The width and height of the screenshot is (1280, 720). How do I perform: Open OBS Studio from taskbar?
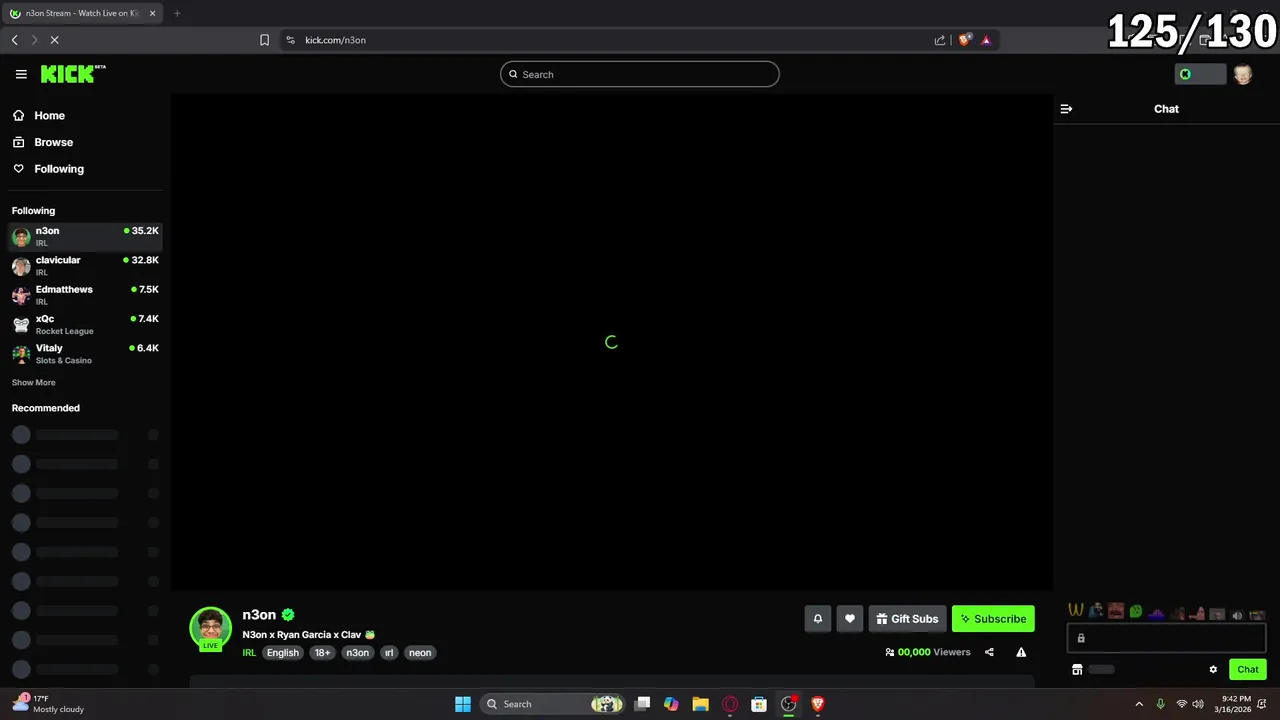coord(789,704)
